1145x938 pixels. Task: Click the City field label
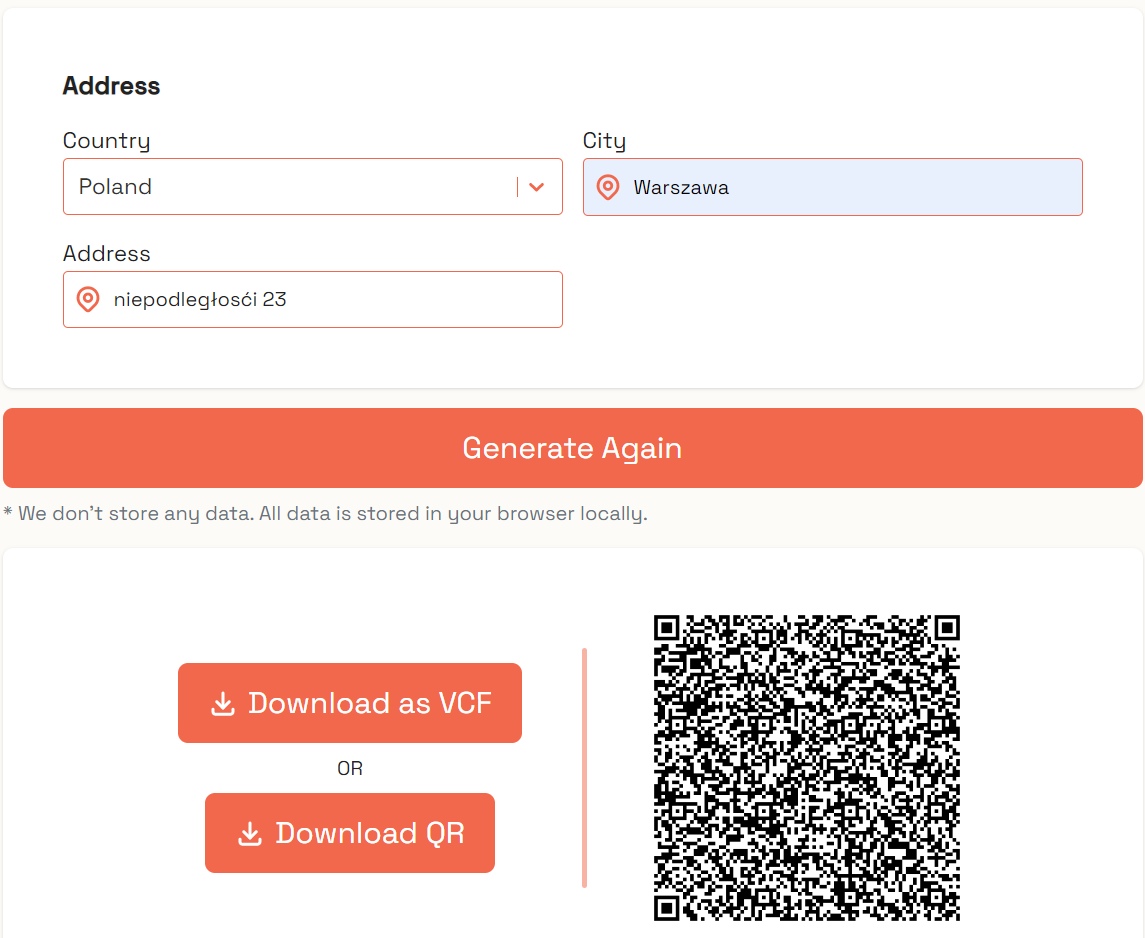click(x=604, y=140)
